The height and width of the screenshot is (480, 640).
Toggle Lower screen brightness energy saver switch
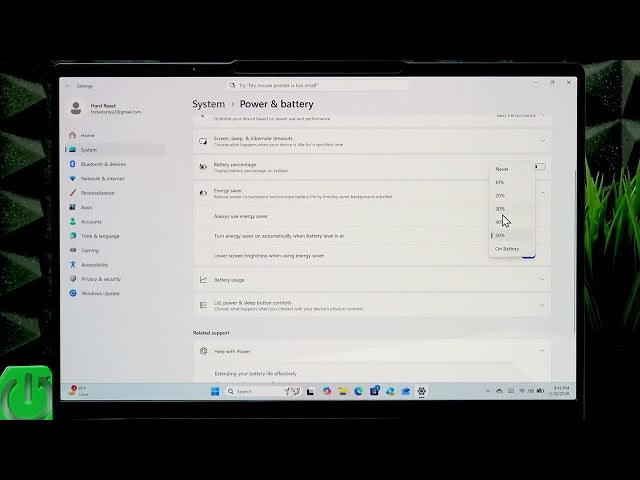tap(529, 256)
